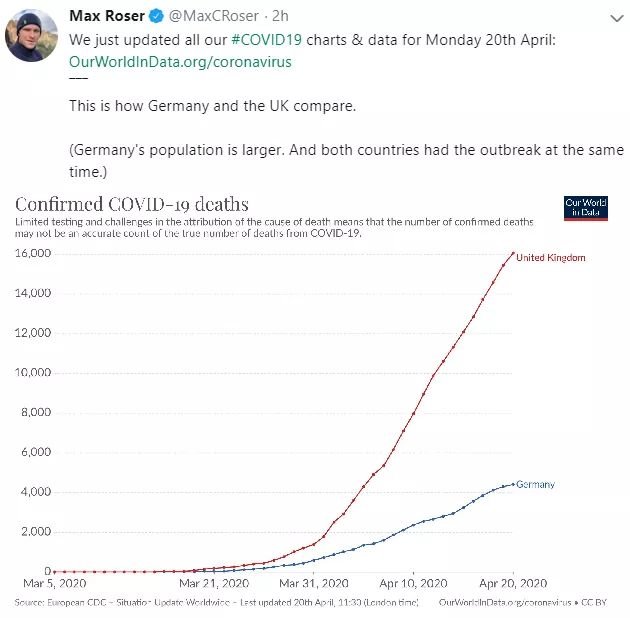Click the blue verified badge icon
Viewport: 630px width, 618px height.
click(x=156, y=16)
